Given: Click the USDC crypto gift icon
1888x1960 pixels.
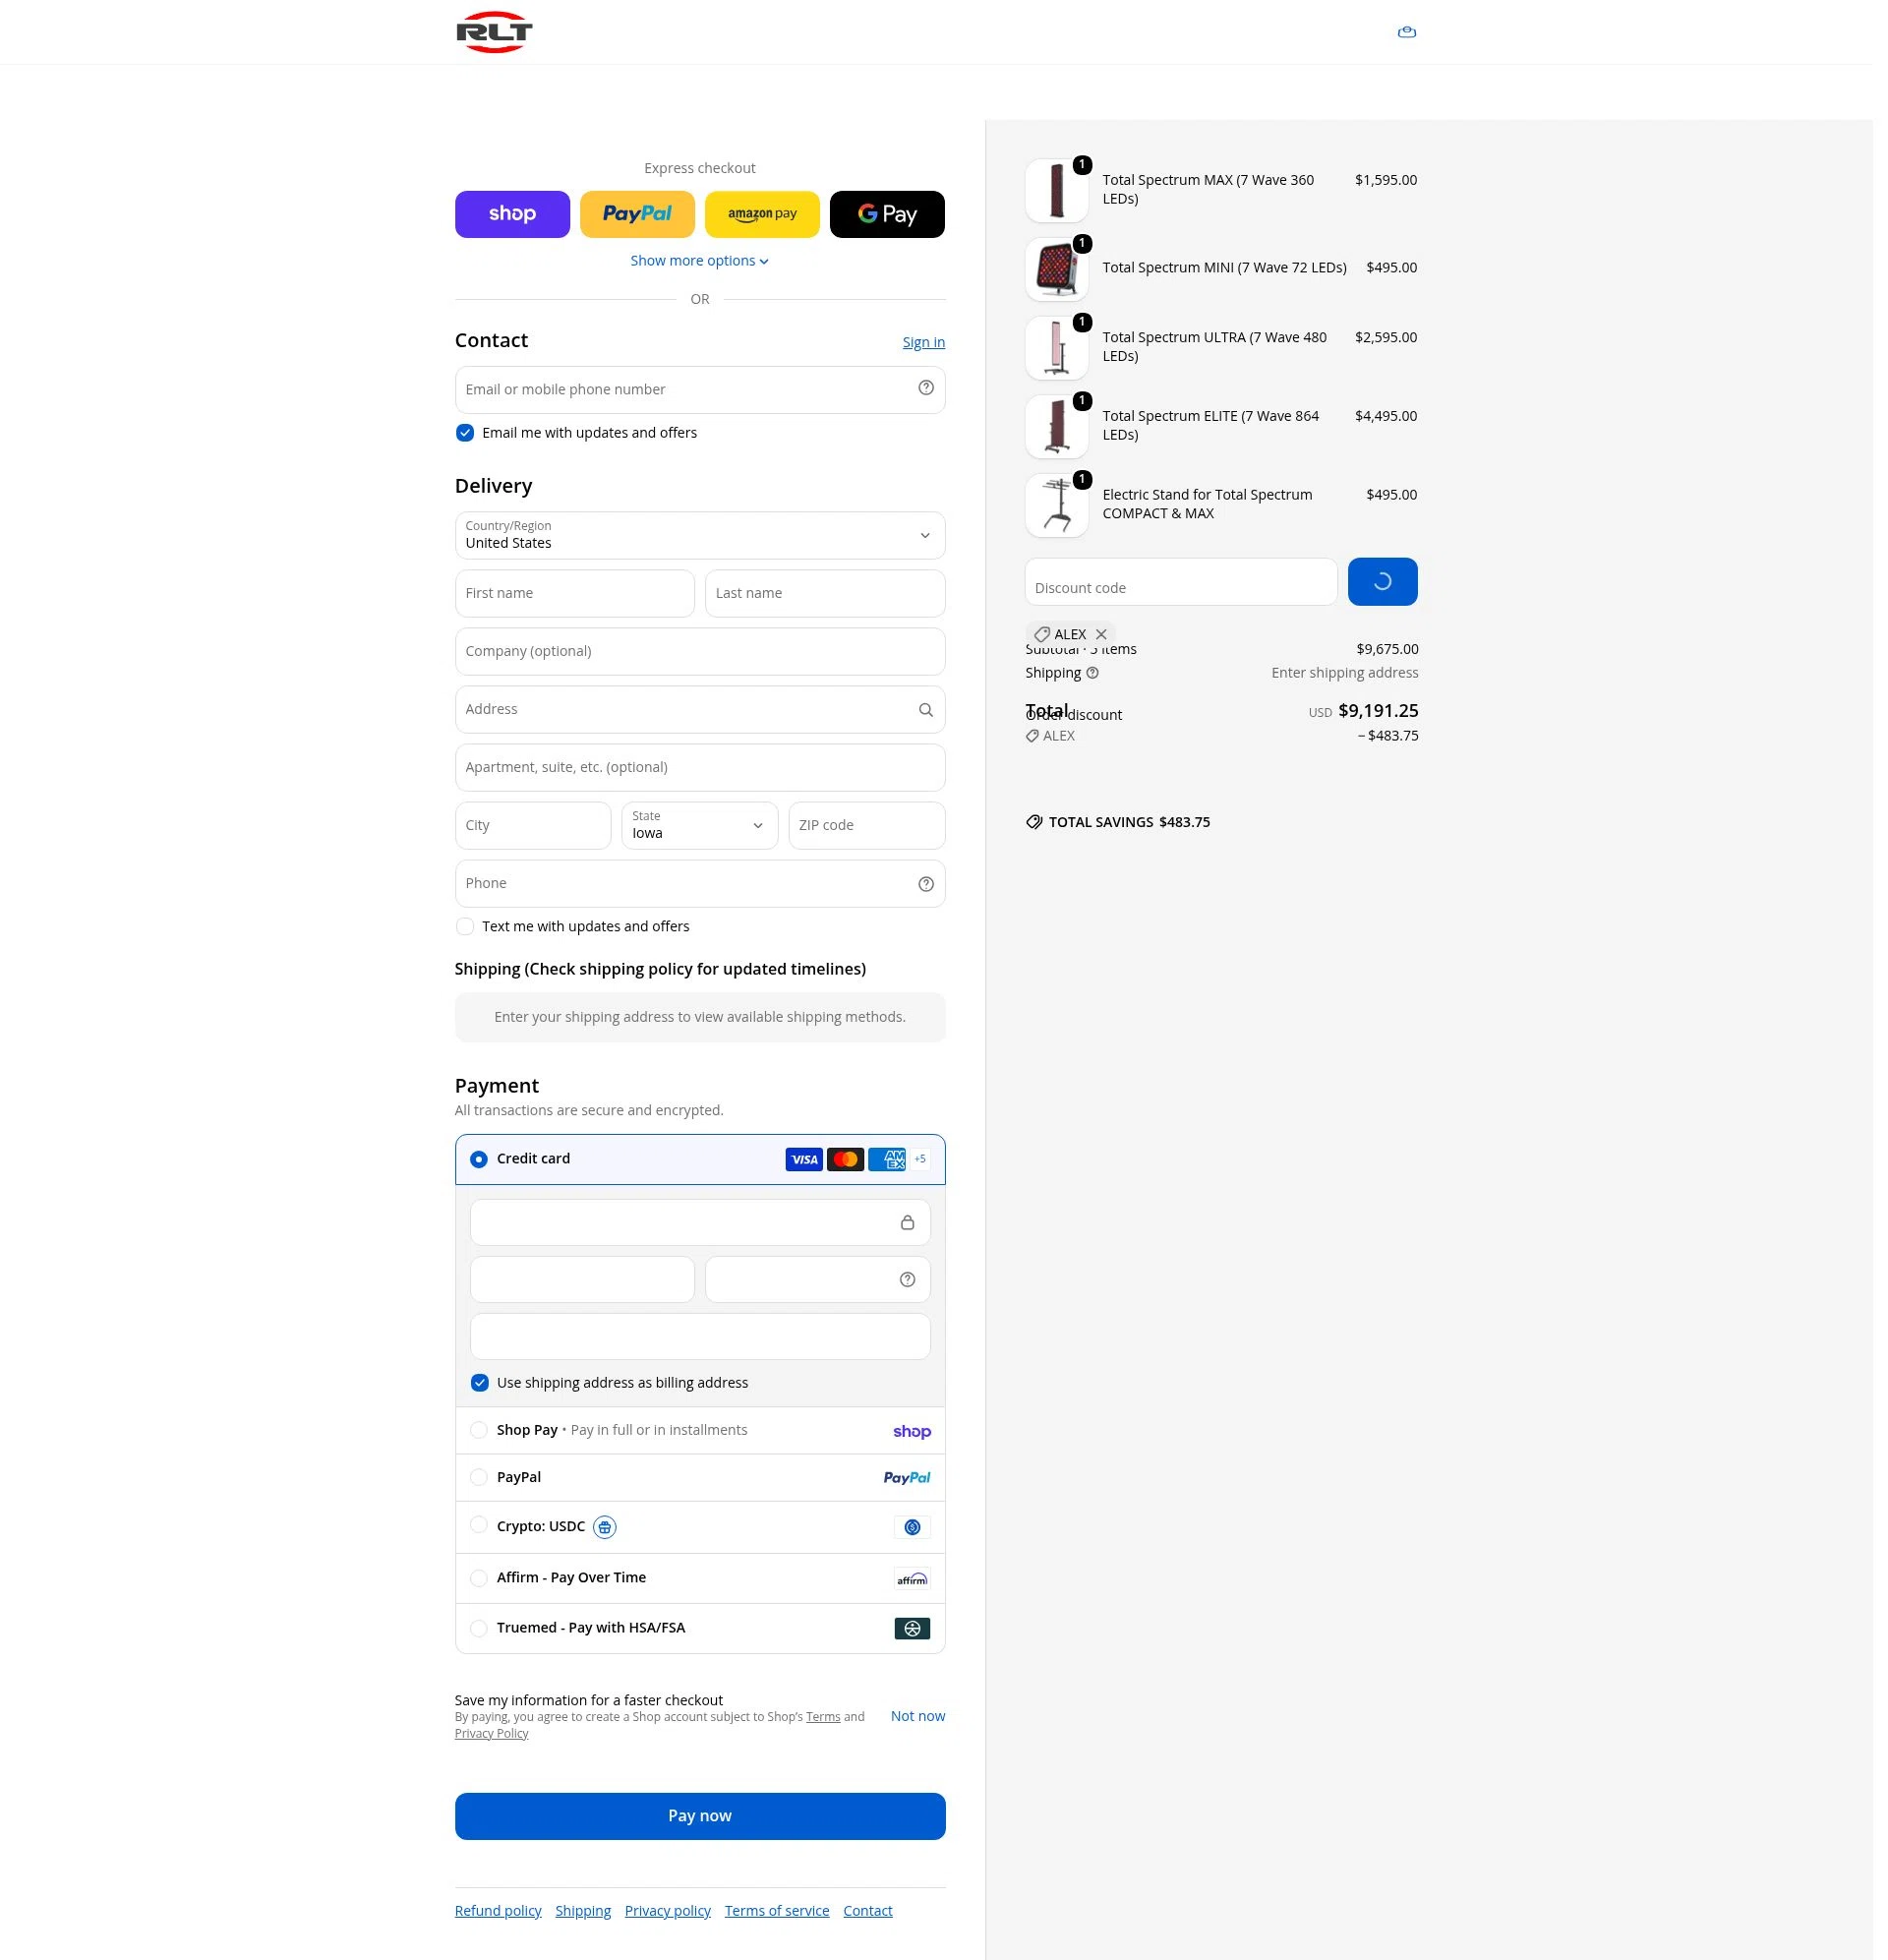Looking at the screenshot, I should tap(604, 1527).
